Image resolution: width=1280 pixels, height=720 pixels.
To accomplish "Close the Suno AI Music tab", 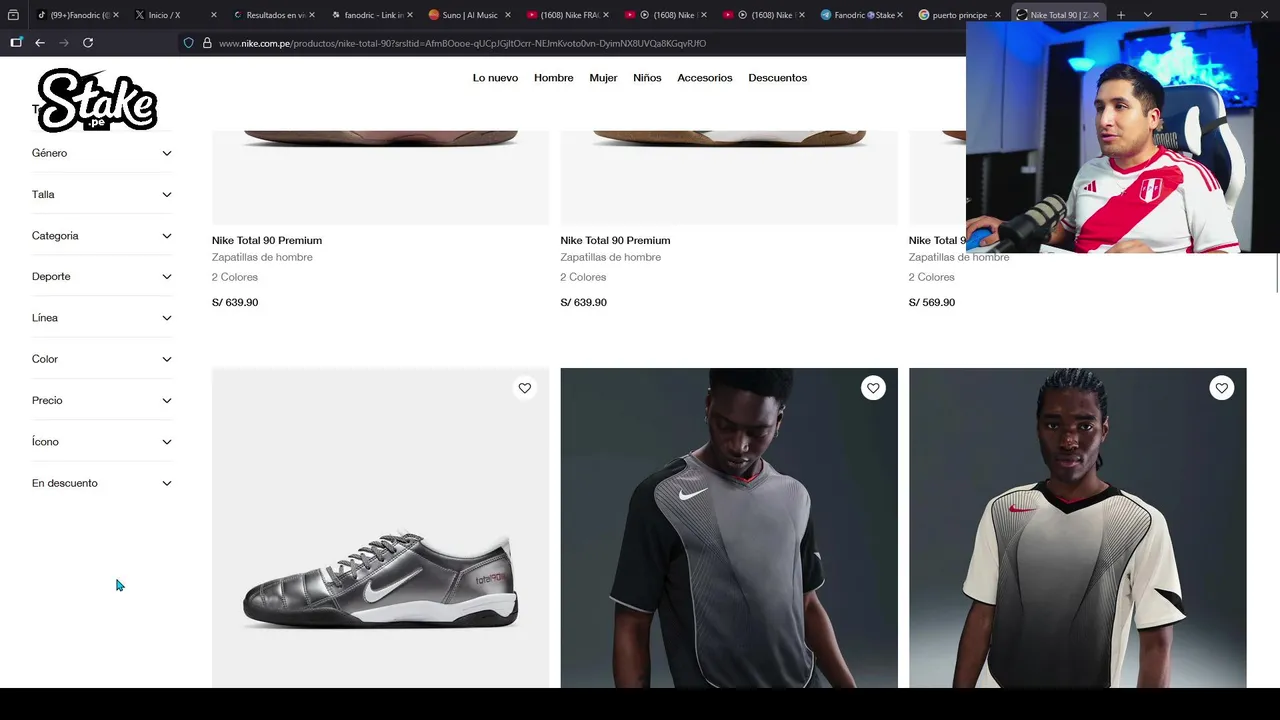I will tap(508, 15).
